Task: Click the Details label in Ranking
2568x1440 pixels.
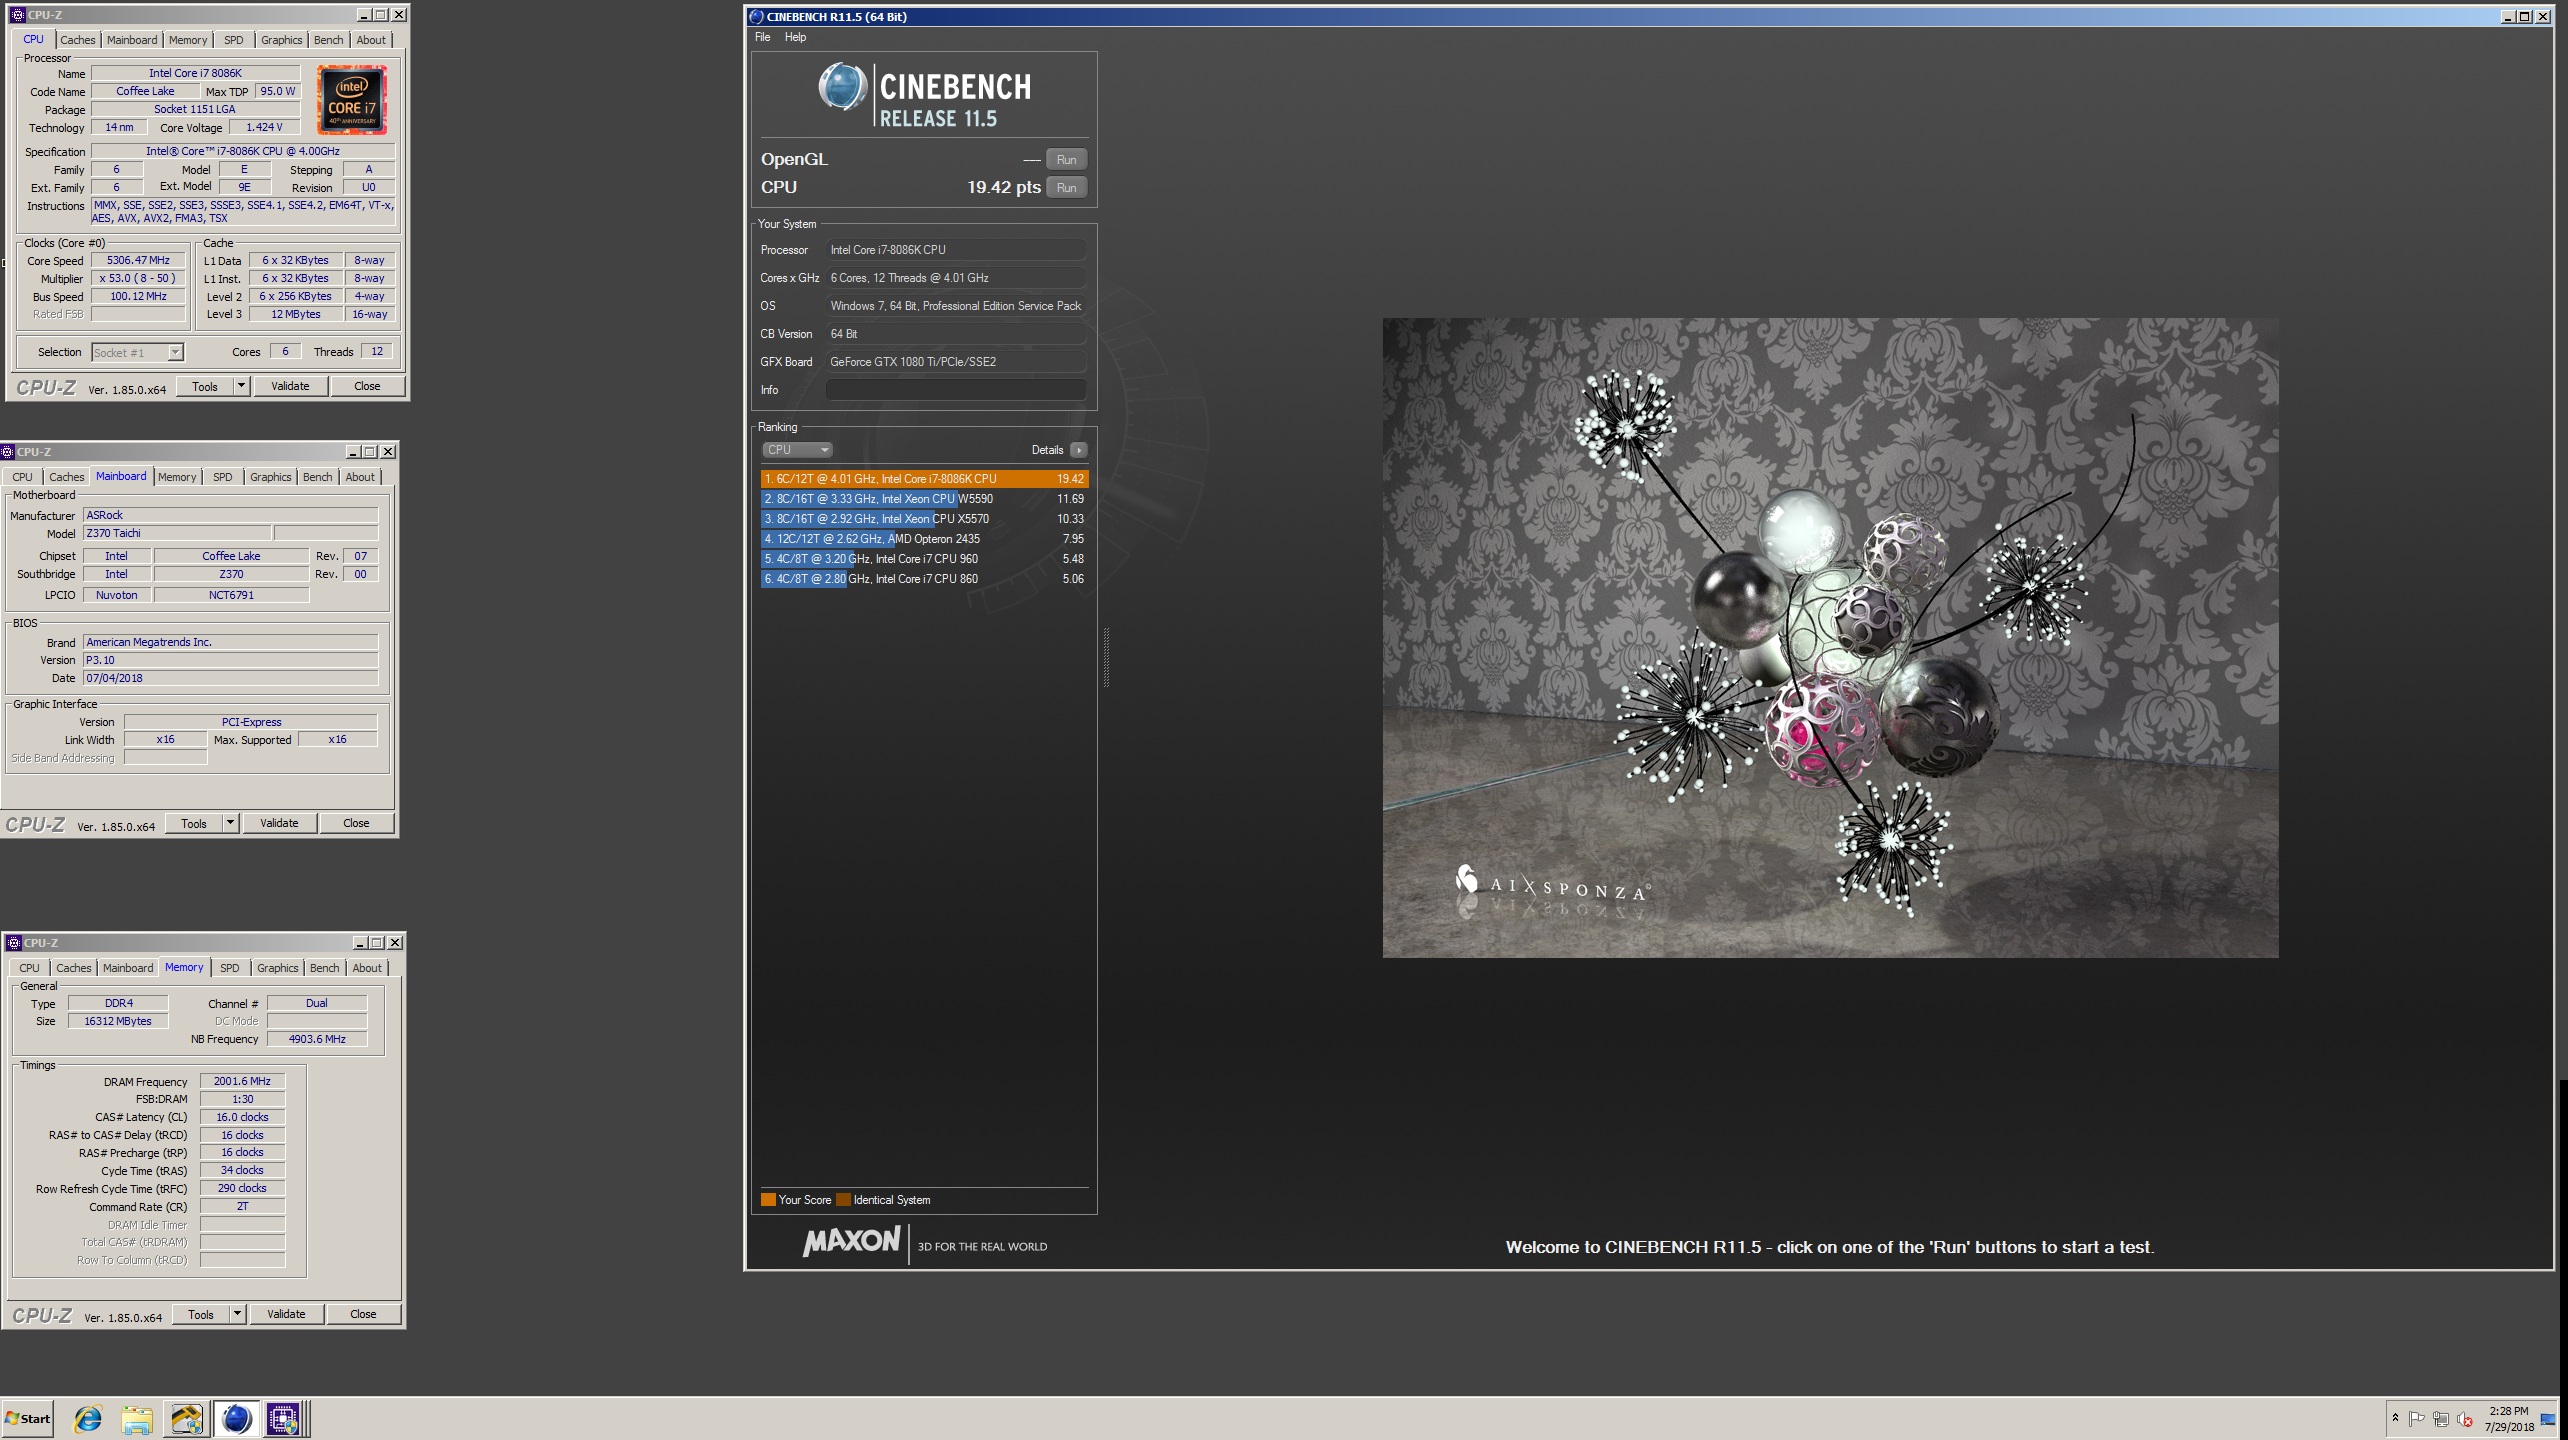Action: tap(1047, 450)
